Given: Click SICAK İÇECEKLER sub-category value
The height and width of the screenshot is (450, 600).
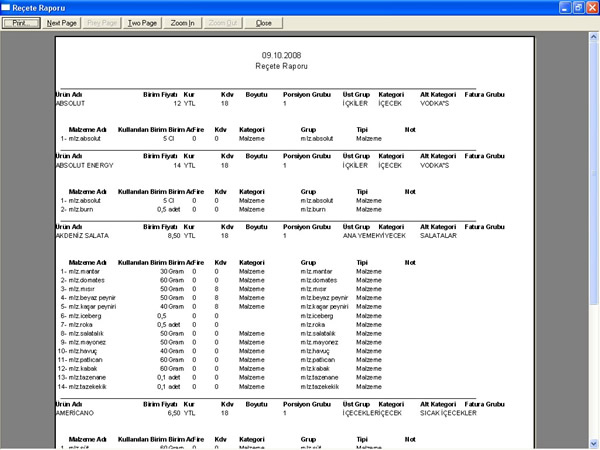Looking at the screenshot, I should click(448, 413).
